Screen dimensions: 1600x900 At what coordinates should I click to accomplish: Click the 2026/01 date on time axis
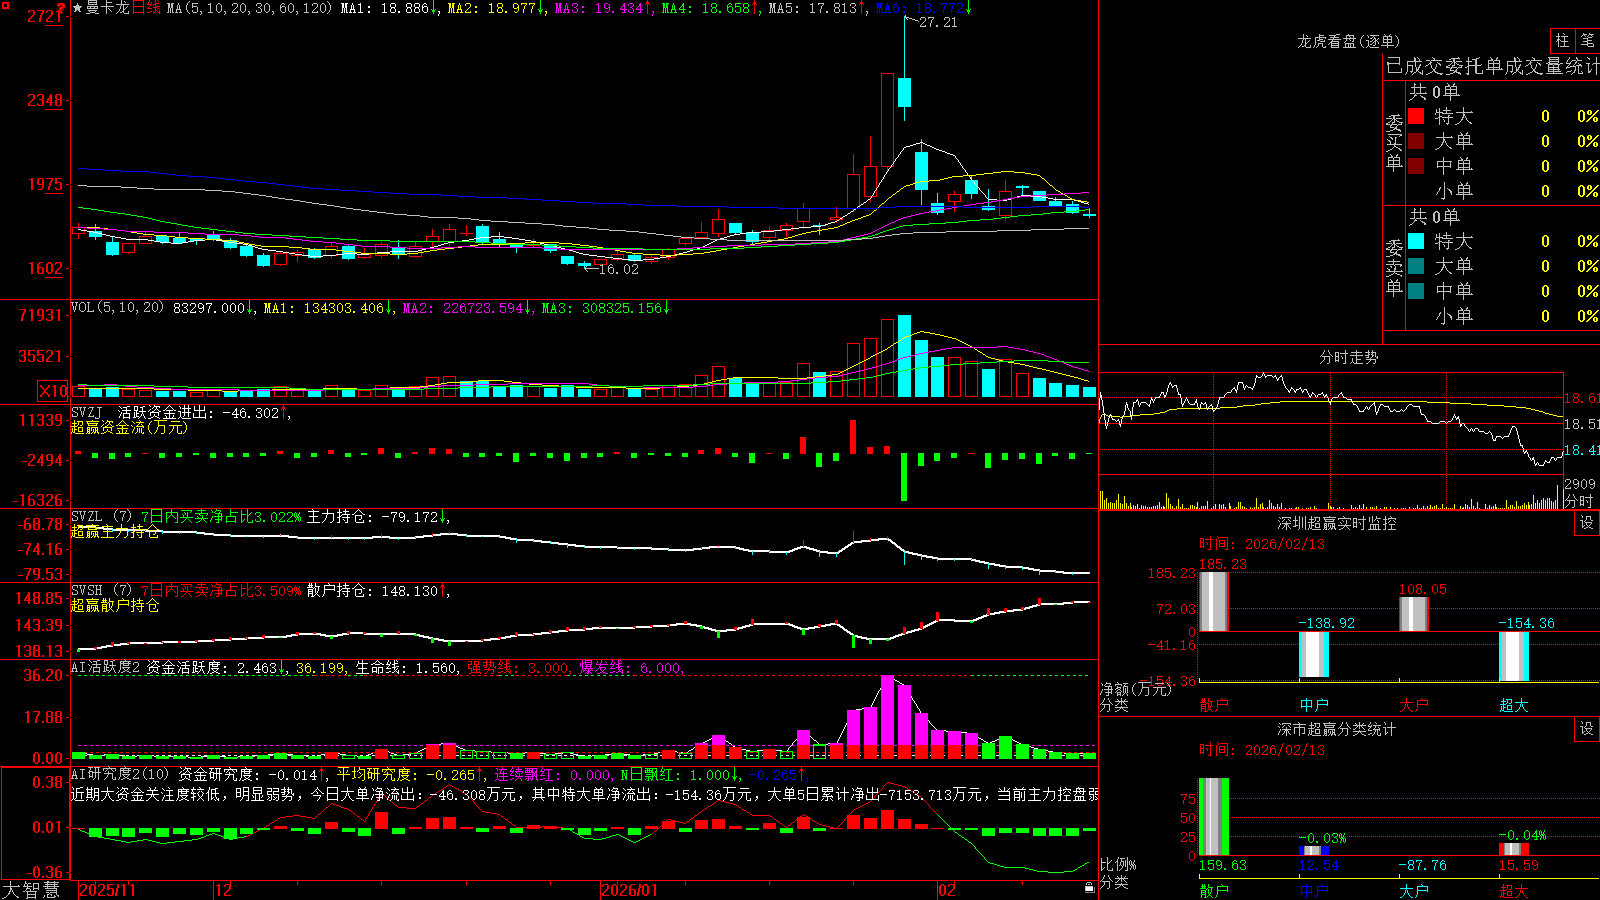[630, 890]
